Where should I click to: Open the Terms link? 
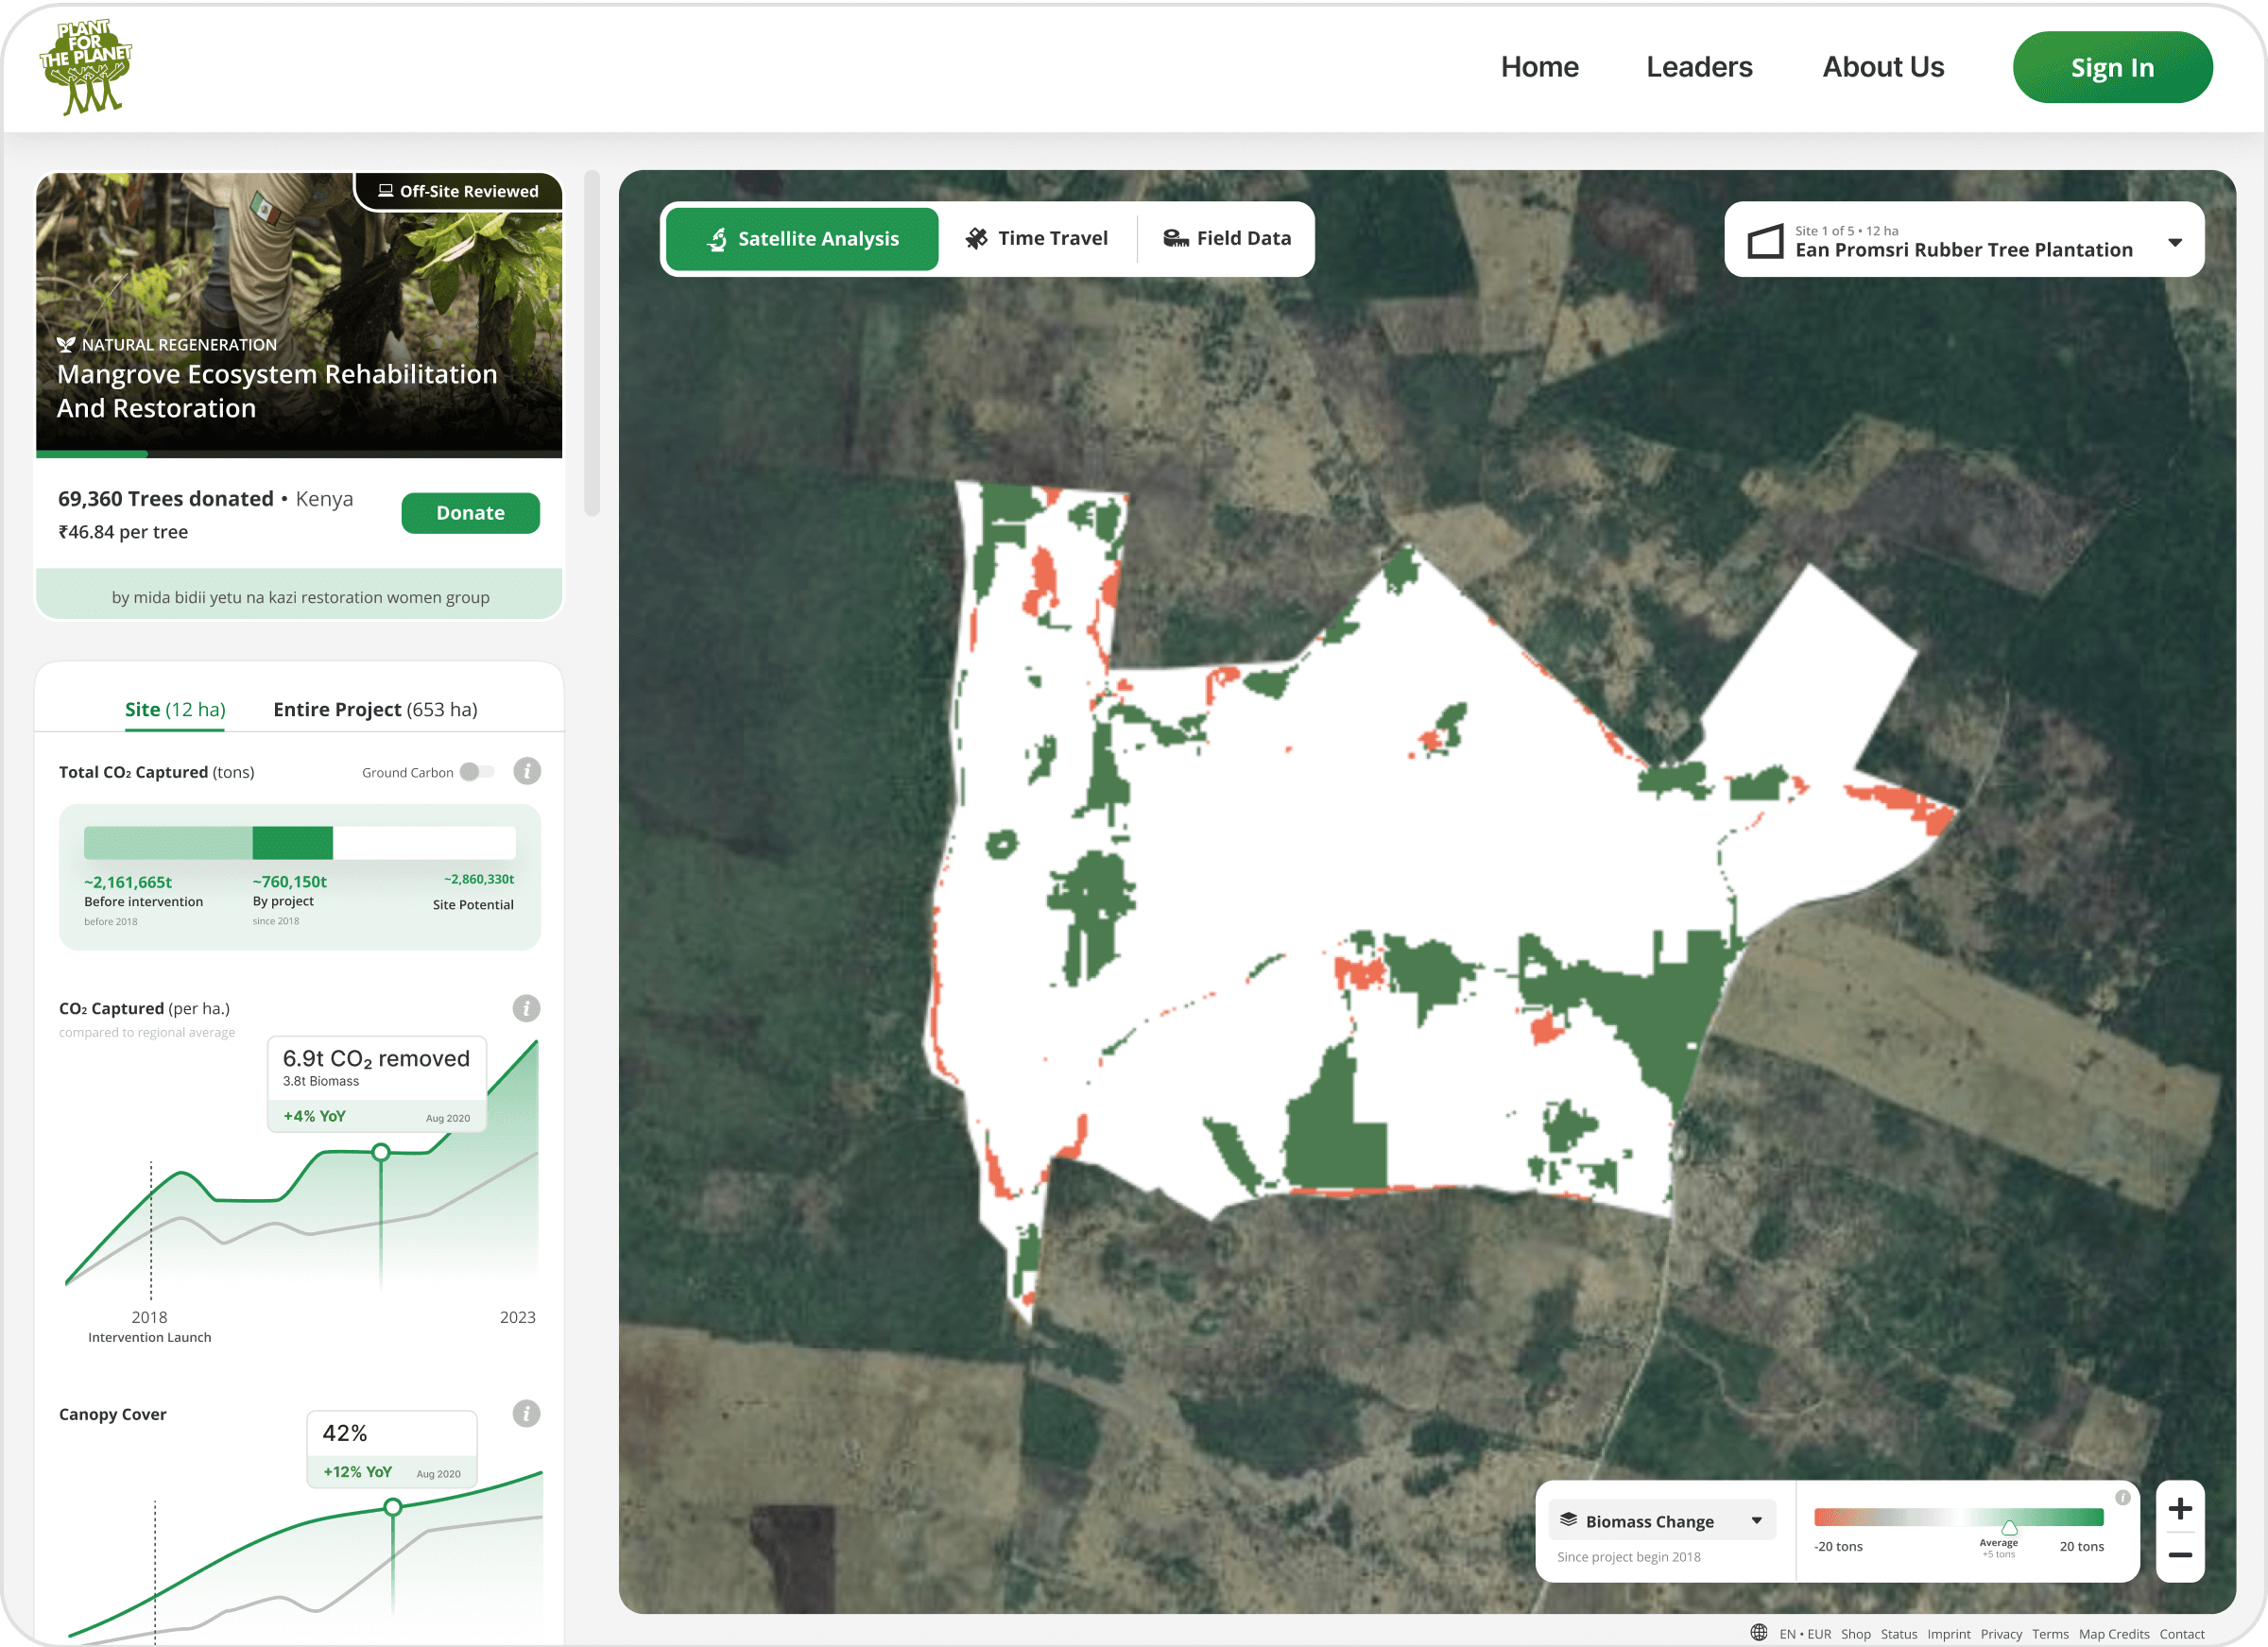(2050, 1634)
